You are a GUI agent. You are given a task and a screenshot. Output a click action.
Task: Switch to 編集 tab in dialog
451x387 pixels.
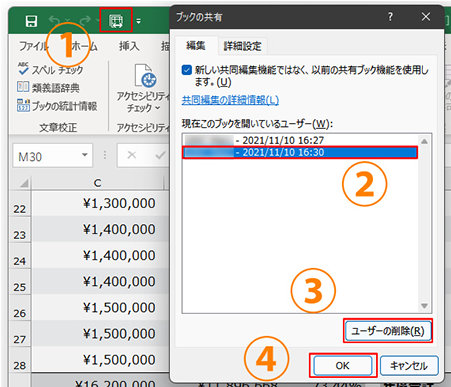coord(196,46)
